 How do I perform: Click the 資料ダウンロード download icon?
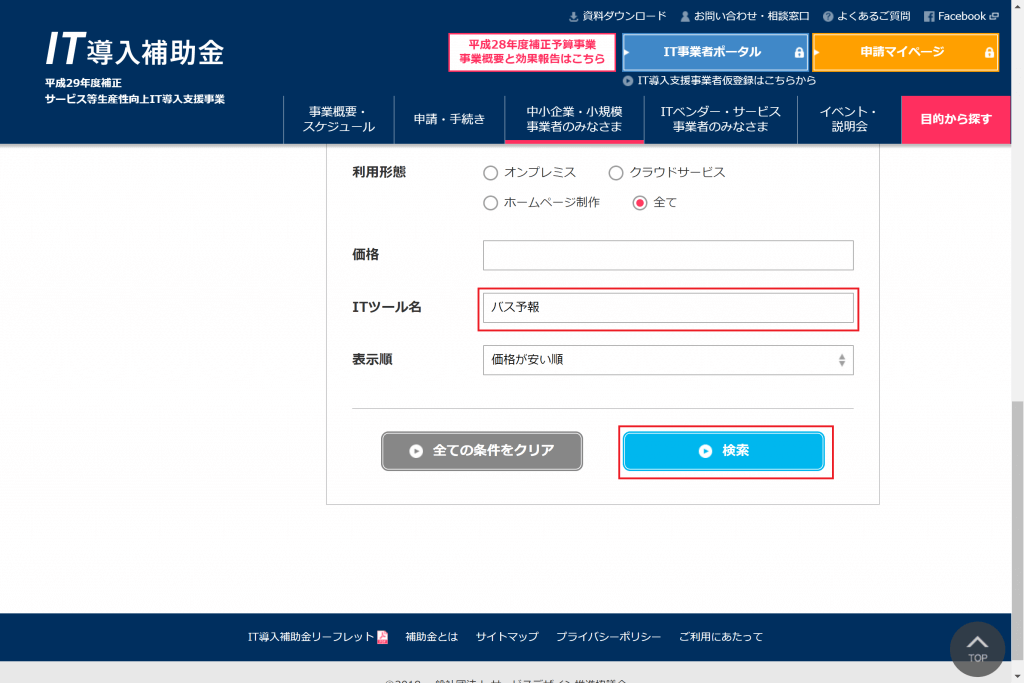573,16
